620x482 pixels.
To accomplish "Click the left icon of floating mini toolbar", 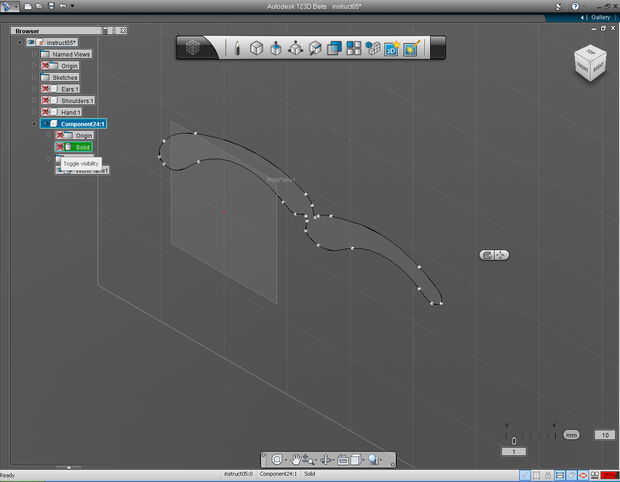I will (488, 255).
